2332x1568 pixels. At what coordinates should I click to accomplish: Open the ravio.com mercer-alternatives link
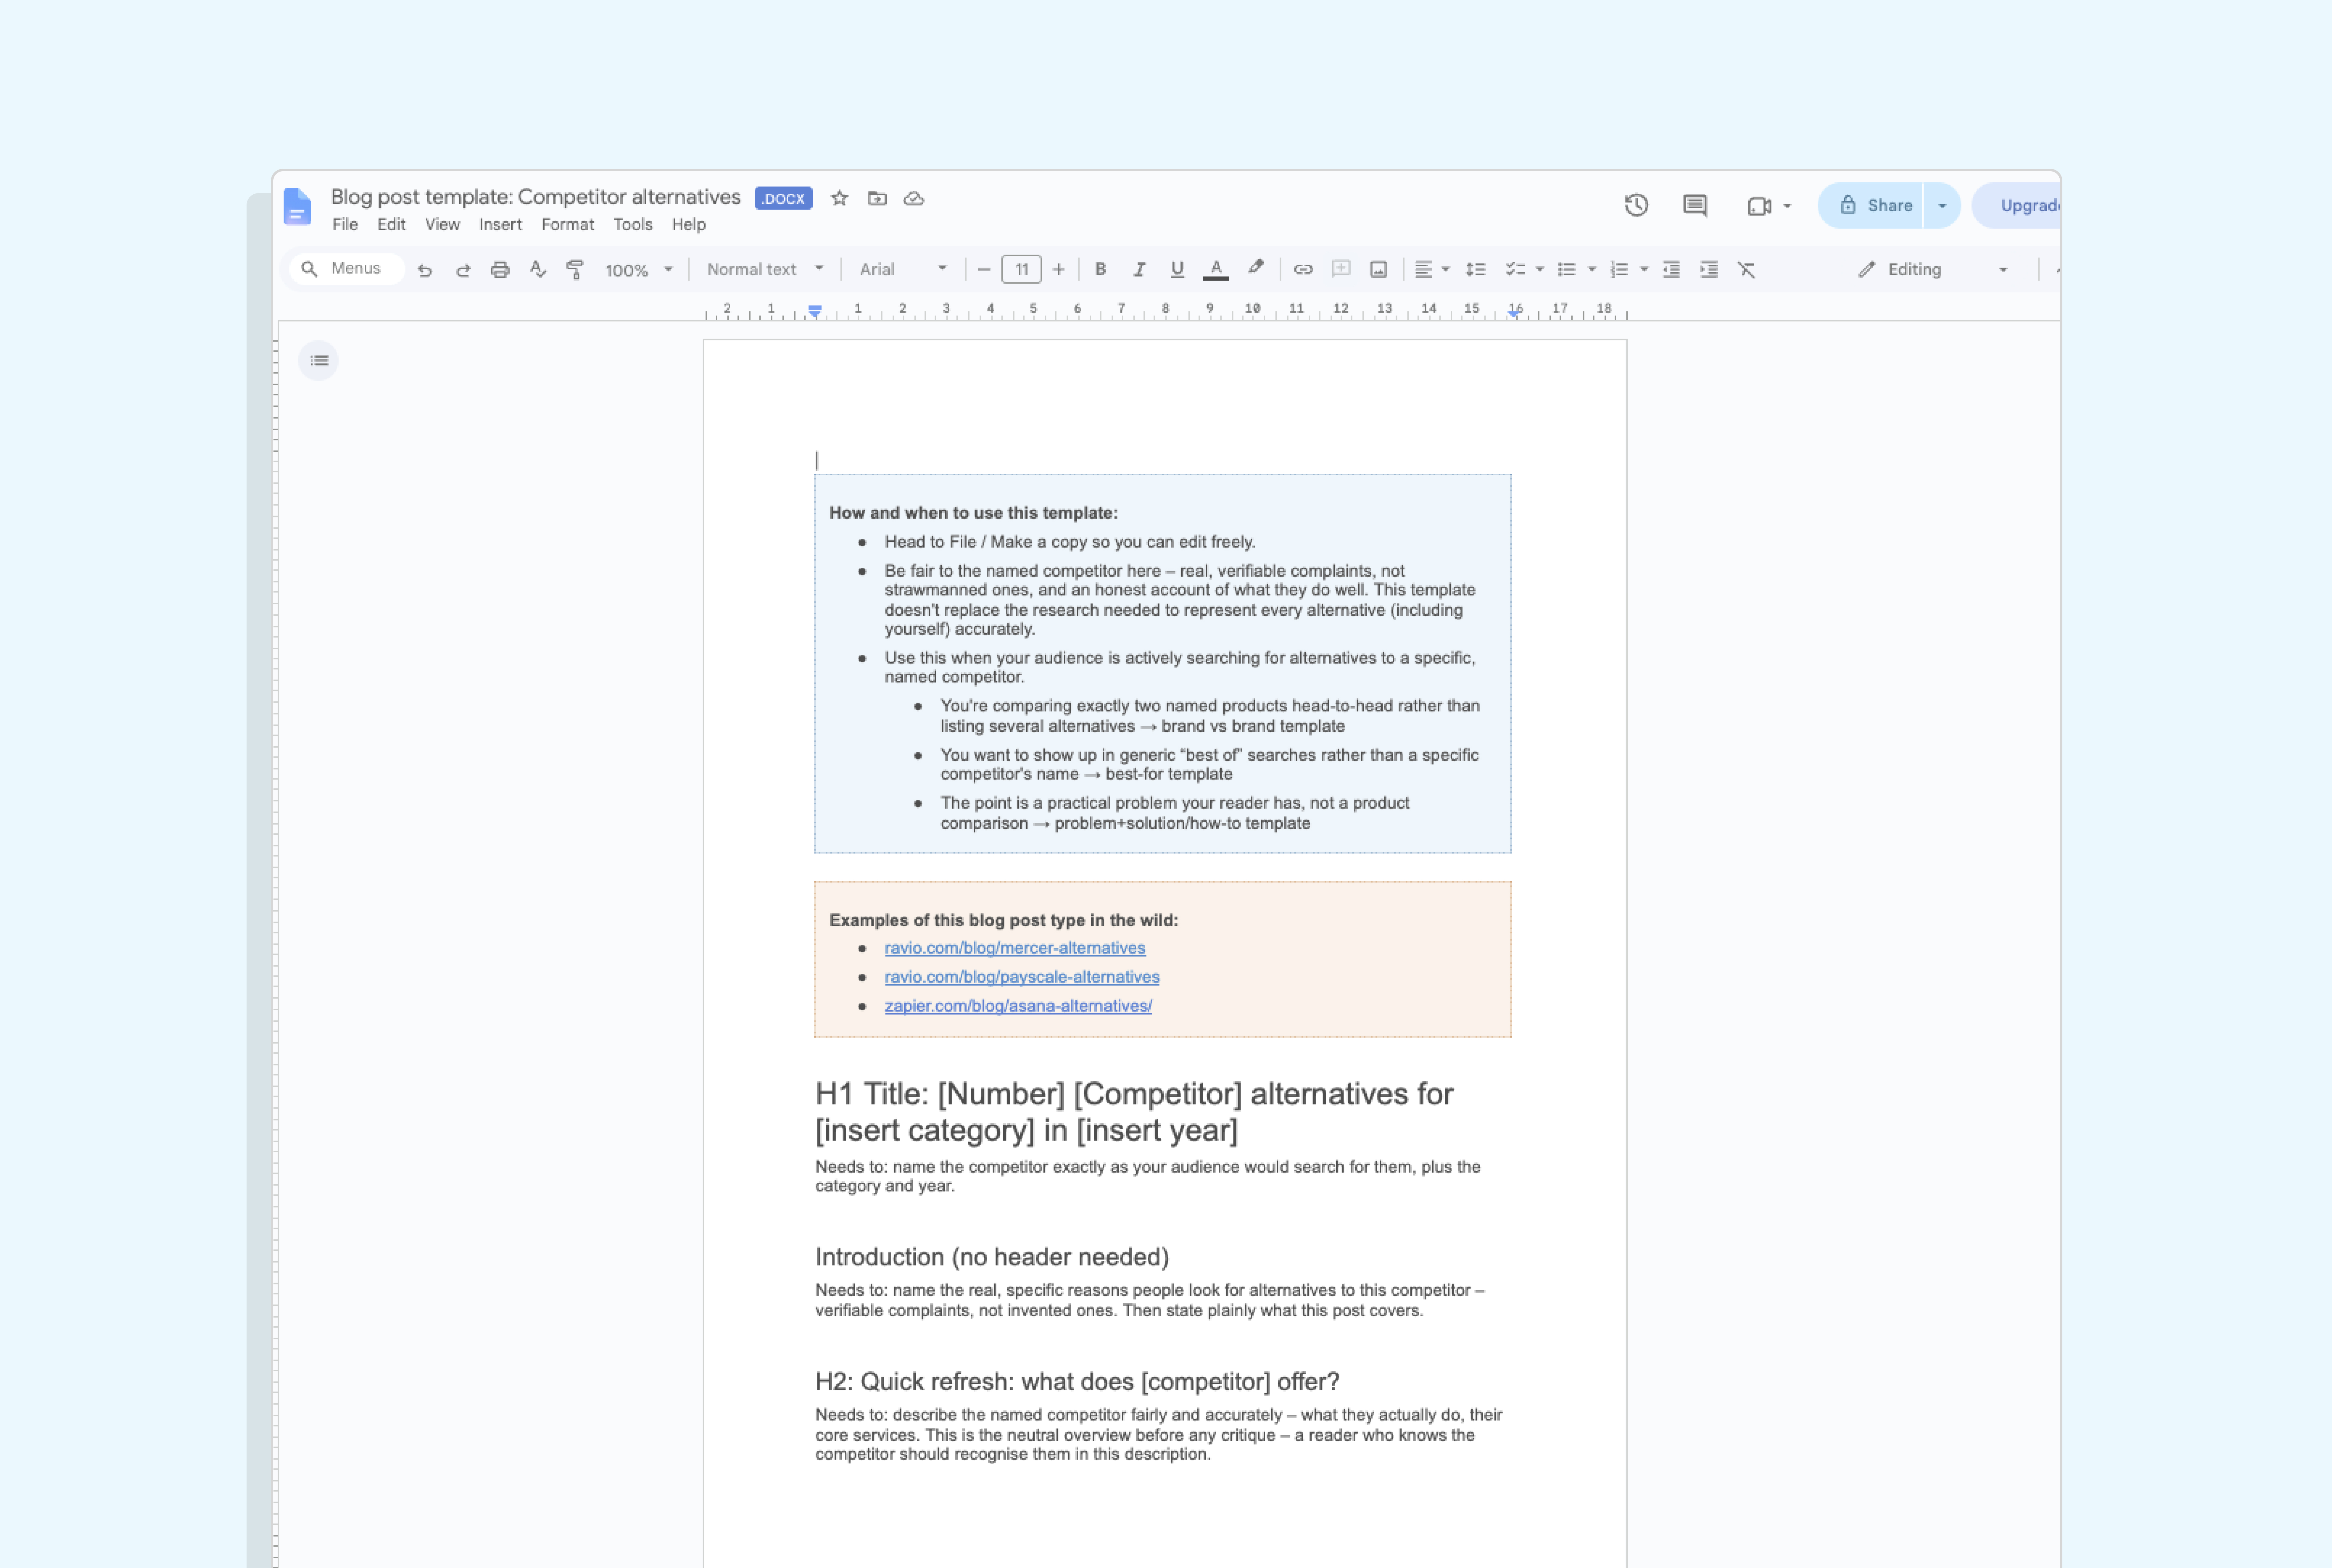[x=1015, y=948]
